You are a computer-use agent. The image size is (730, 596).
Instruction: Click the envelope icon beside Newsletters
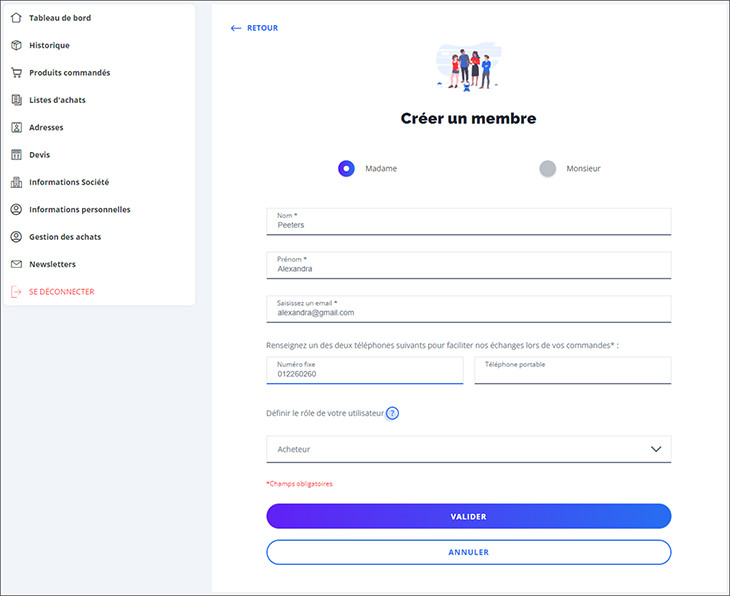click(16, 264)
